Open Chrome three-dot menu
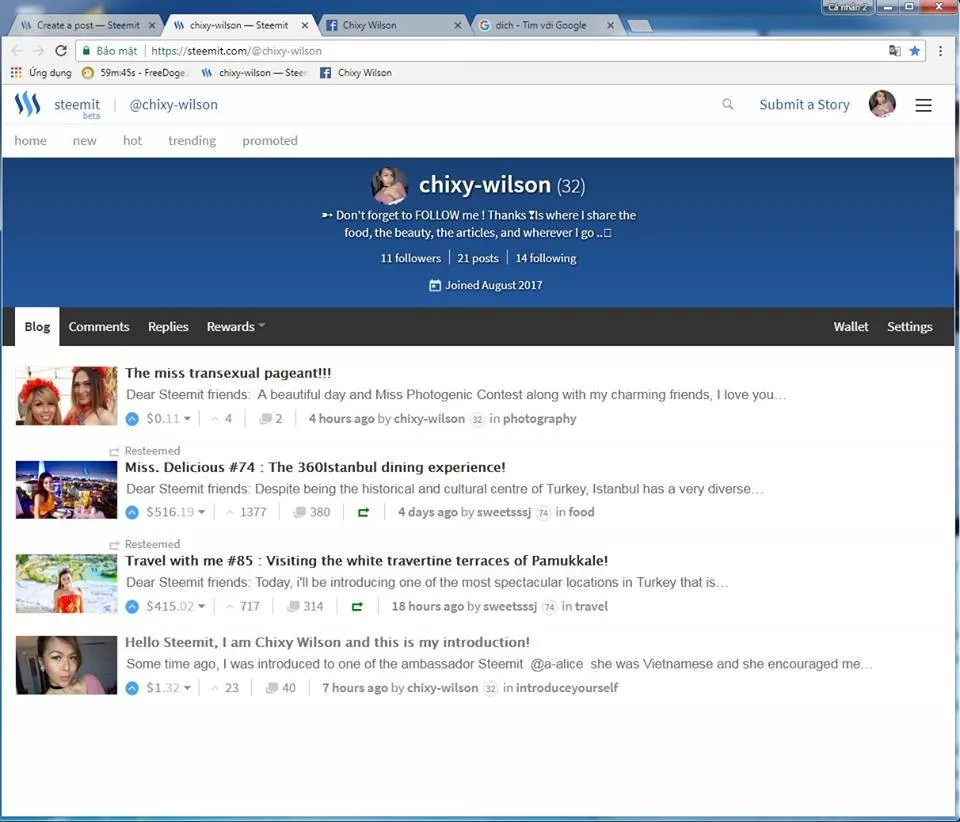 (940, 51)
